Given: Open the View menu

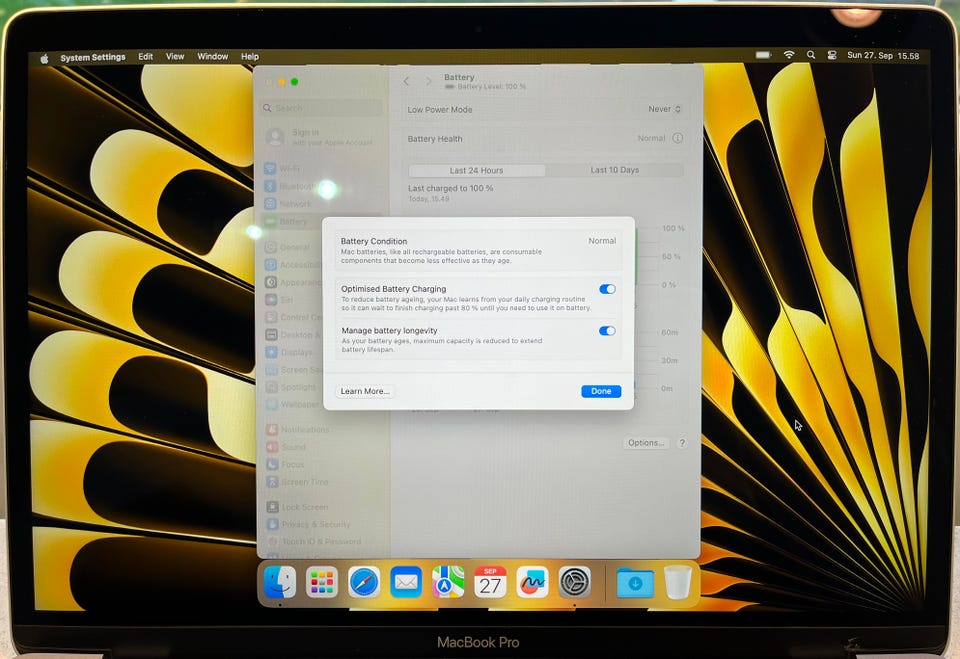Looking at the screenshot, I should coord(175,56).
